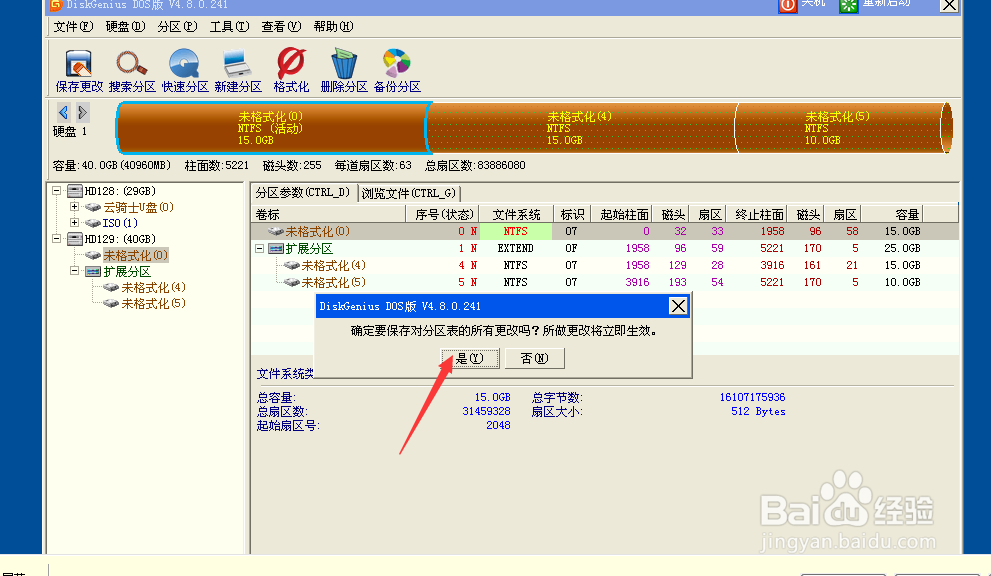Go to previous disk with left arrow
991x576 pixels.
point(63,113)
